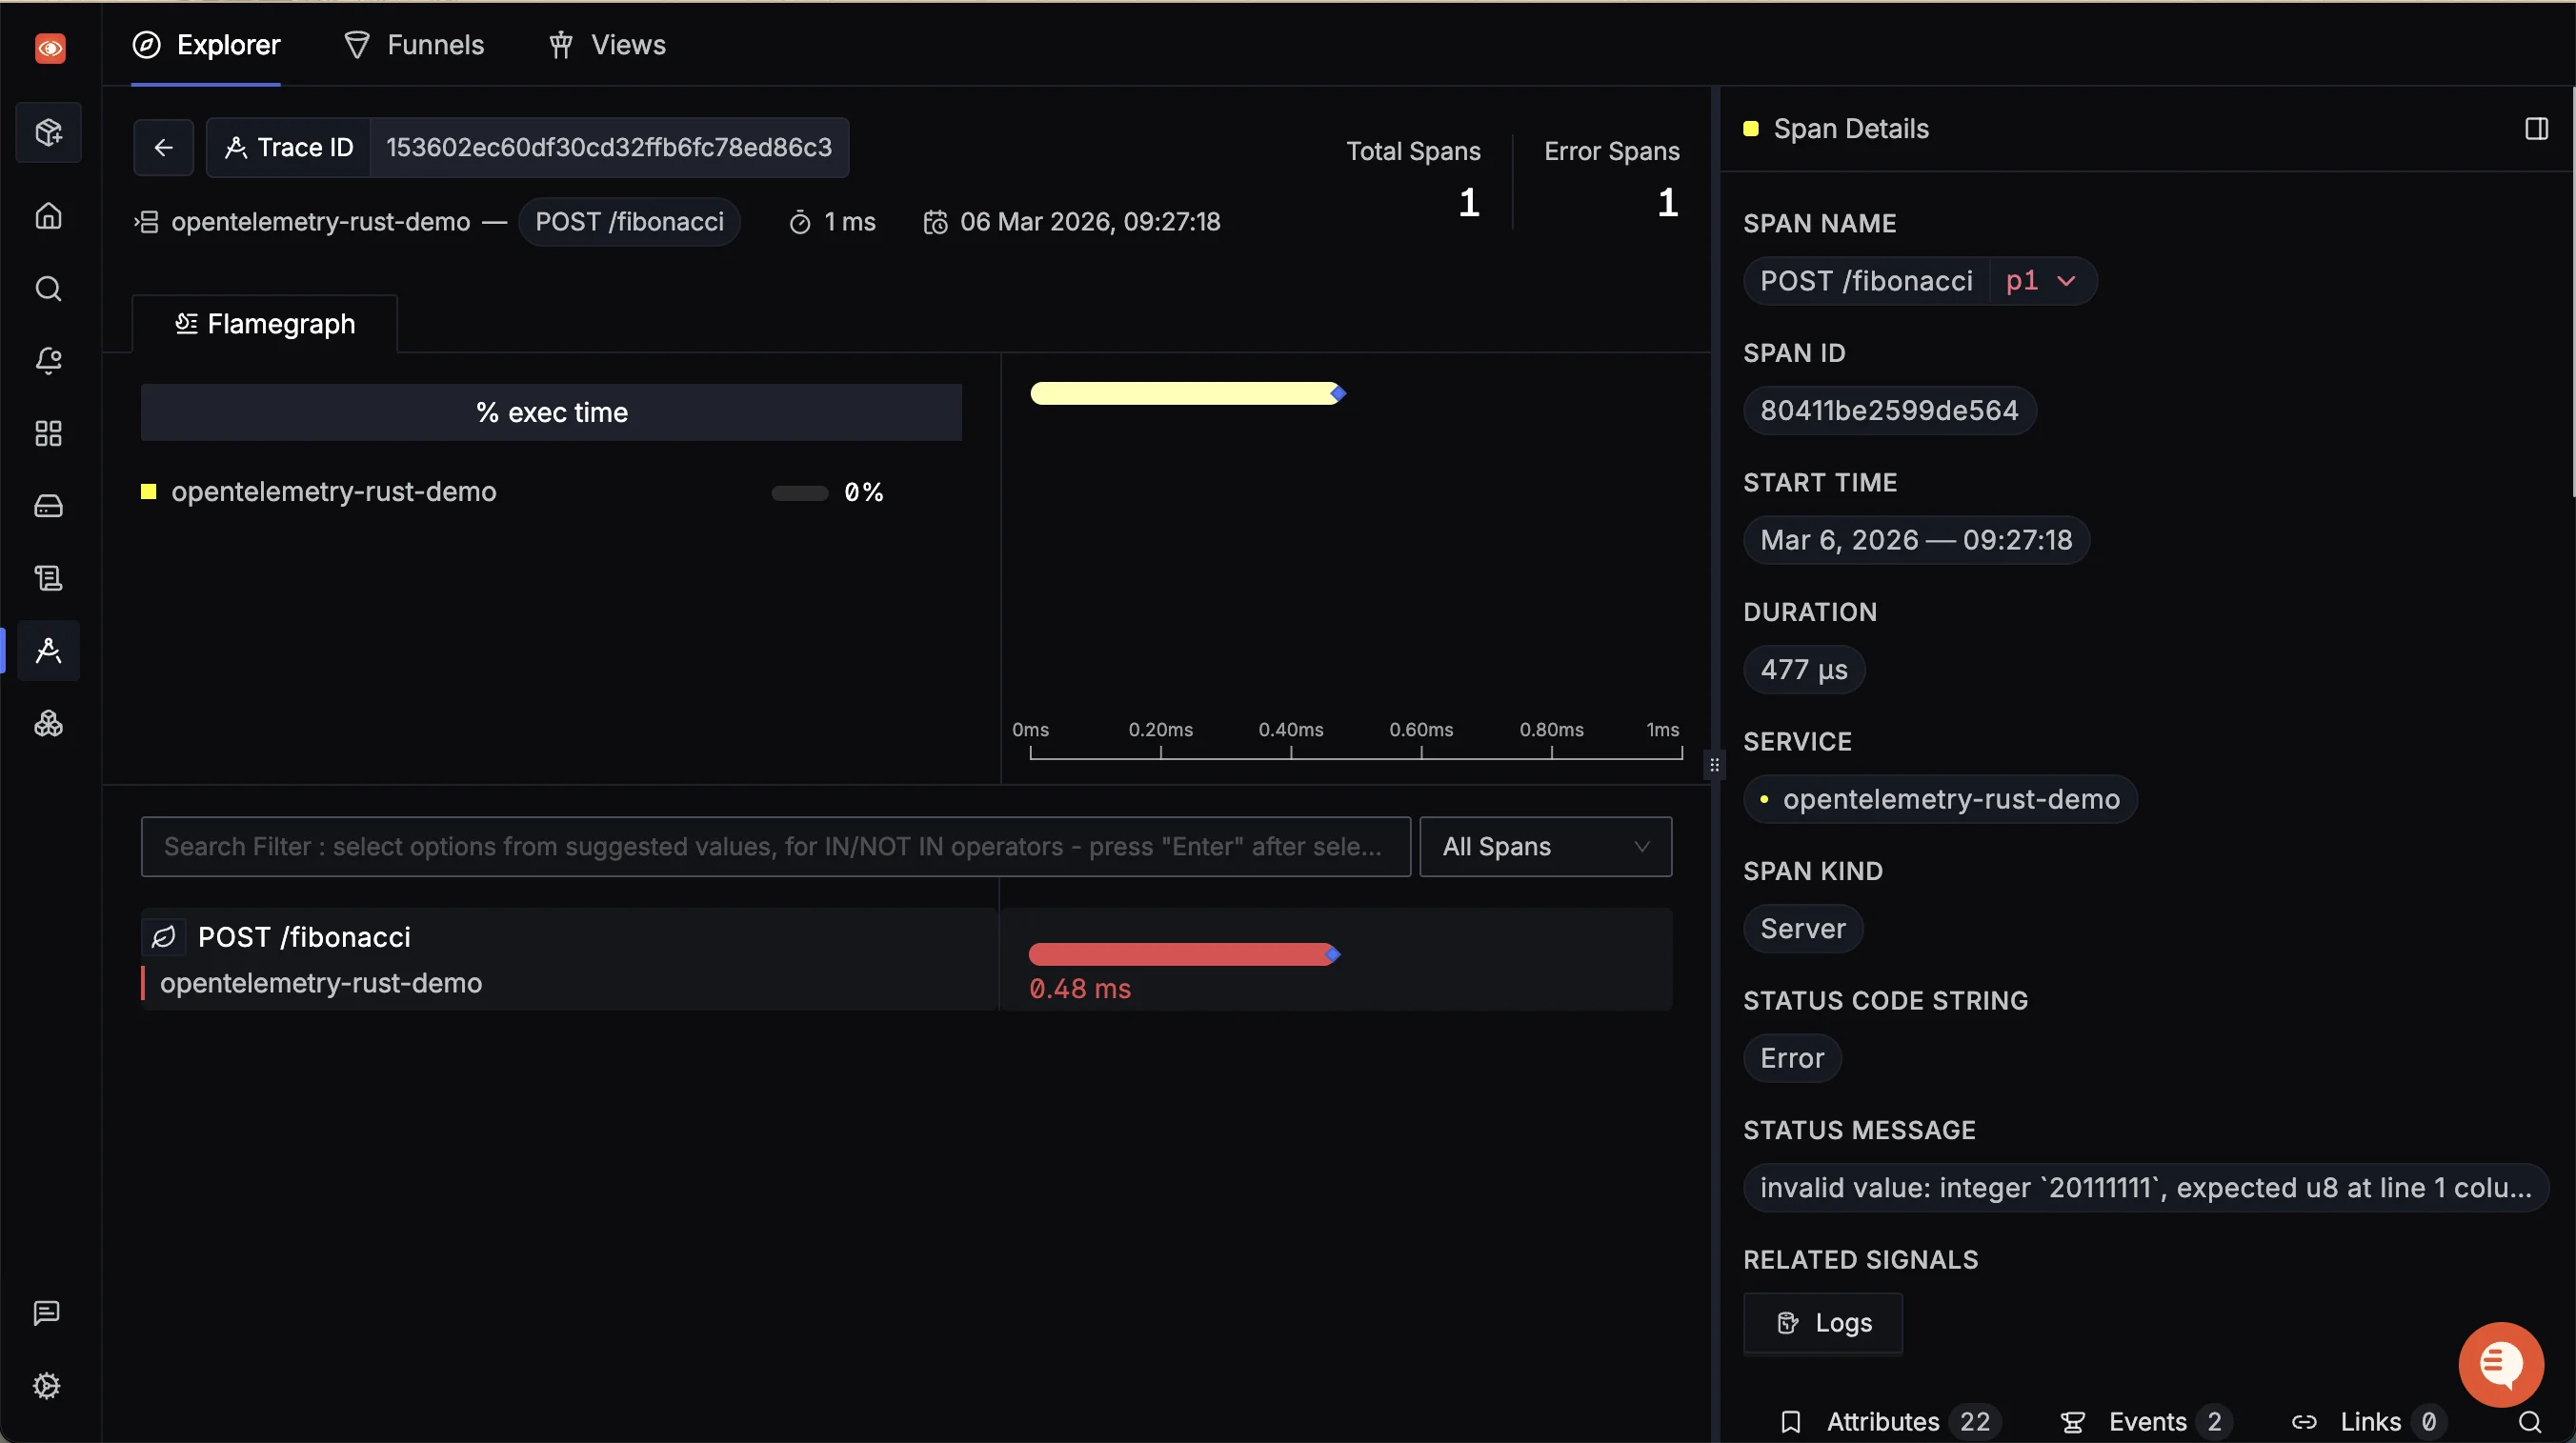Click the back arrow button
Screen dimensions: 2576x1443
pos(163,147)
